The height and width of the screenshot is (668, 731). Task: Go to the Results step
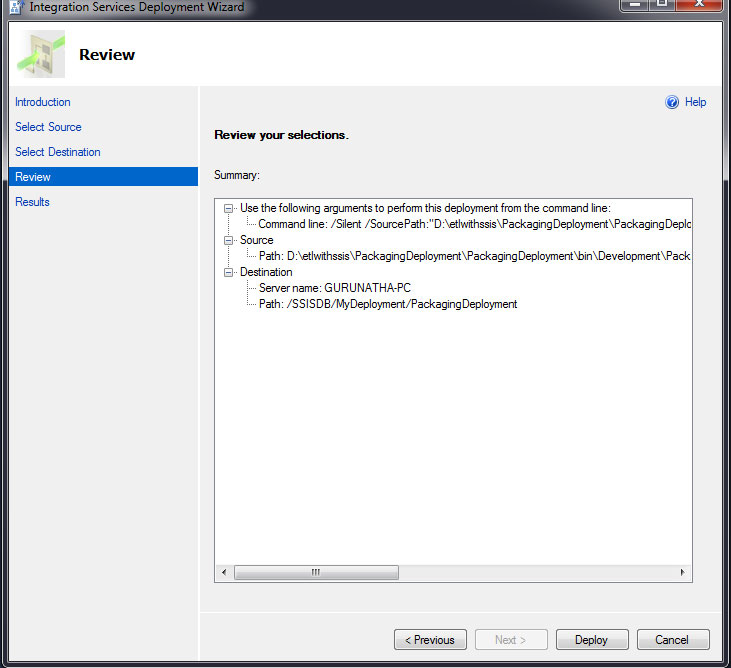coord(32,202)
